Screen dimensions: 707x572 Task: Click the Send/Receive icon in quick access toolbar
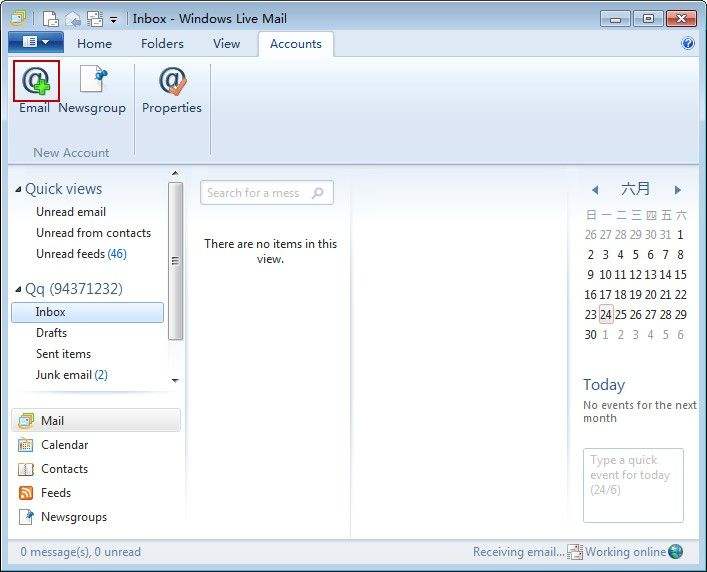(95, 19)
